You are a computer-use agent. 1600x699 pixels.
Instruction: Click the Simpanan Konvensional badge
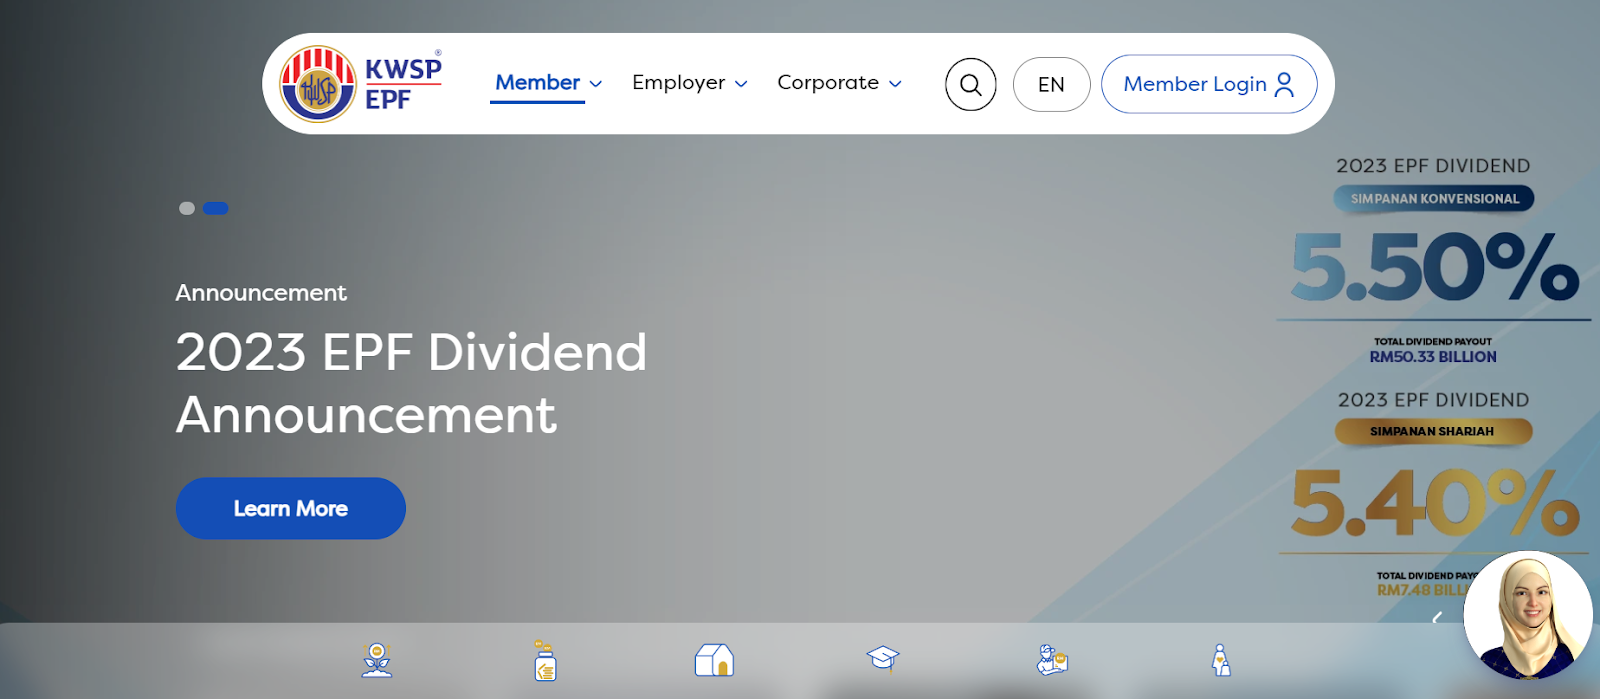click(1434, 198)
